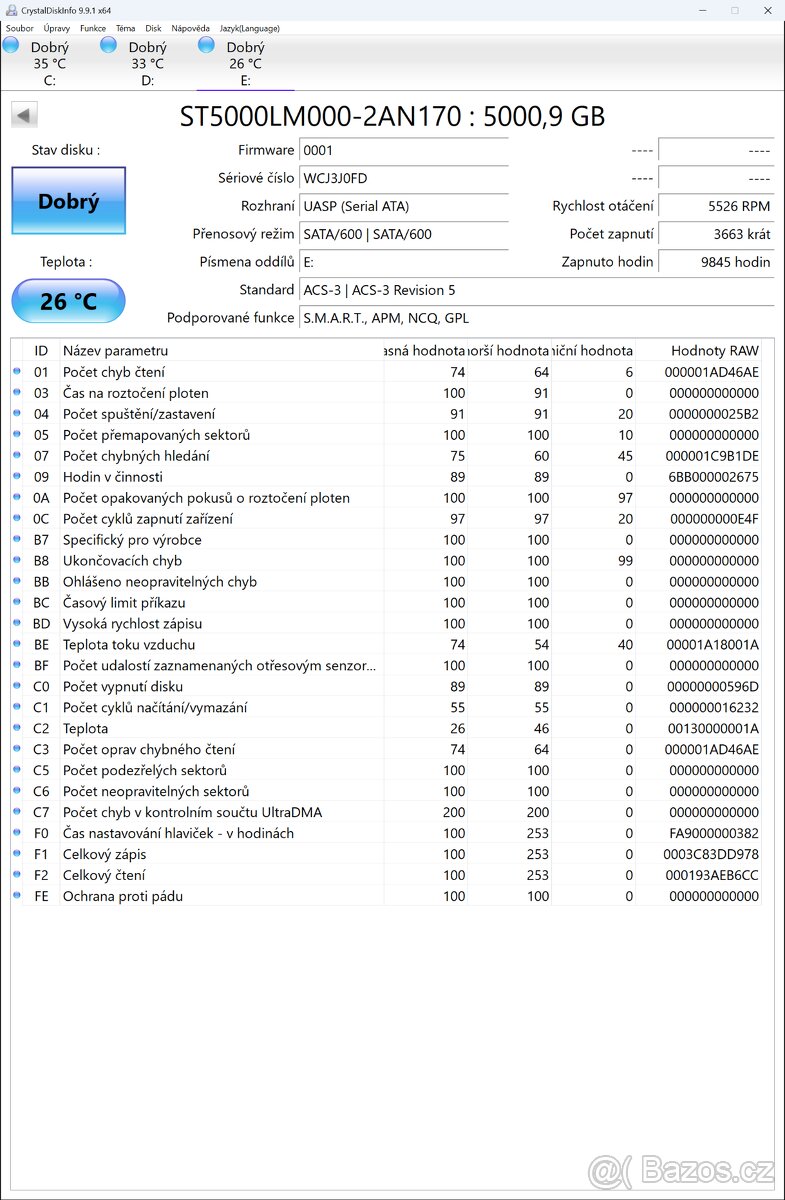The width and height of the screenshot is (785, 1200).
Task: Click the status dot for Počet podezřelých sektorů
Action: point(16,770)
